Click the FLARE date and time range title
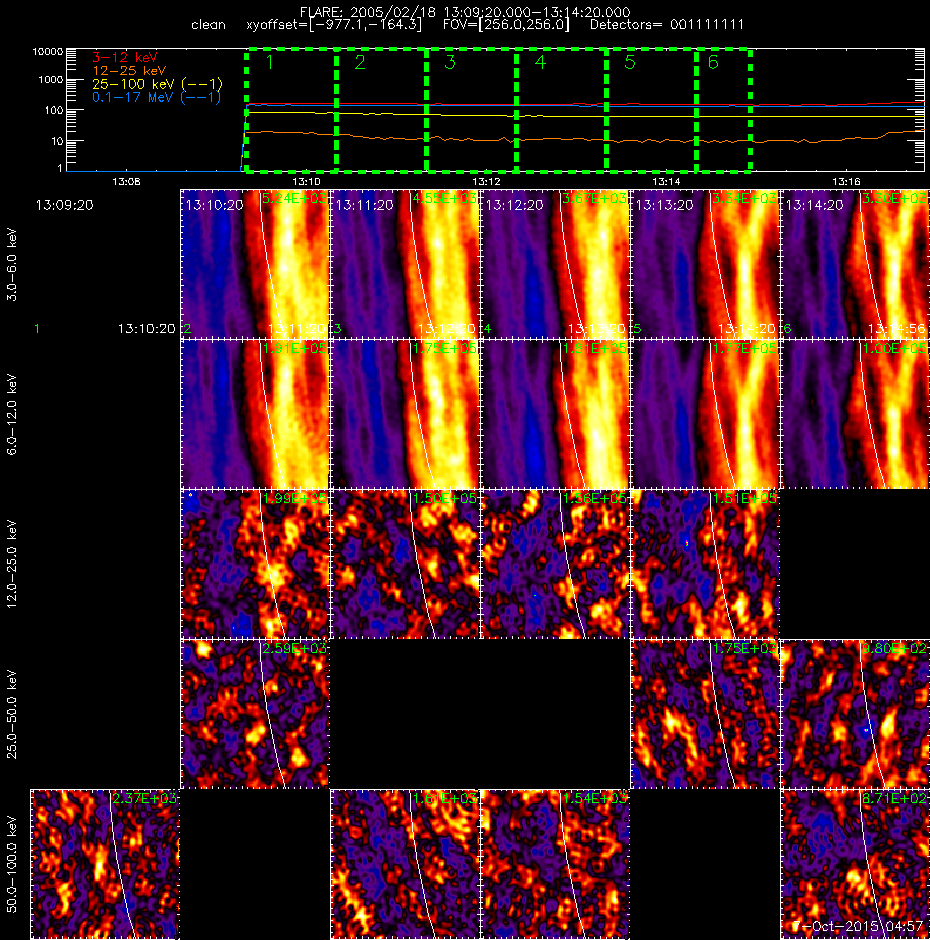Image resolution: width=930 pixels, height=940 pixels. point(465,12)
